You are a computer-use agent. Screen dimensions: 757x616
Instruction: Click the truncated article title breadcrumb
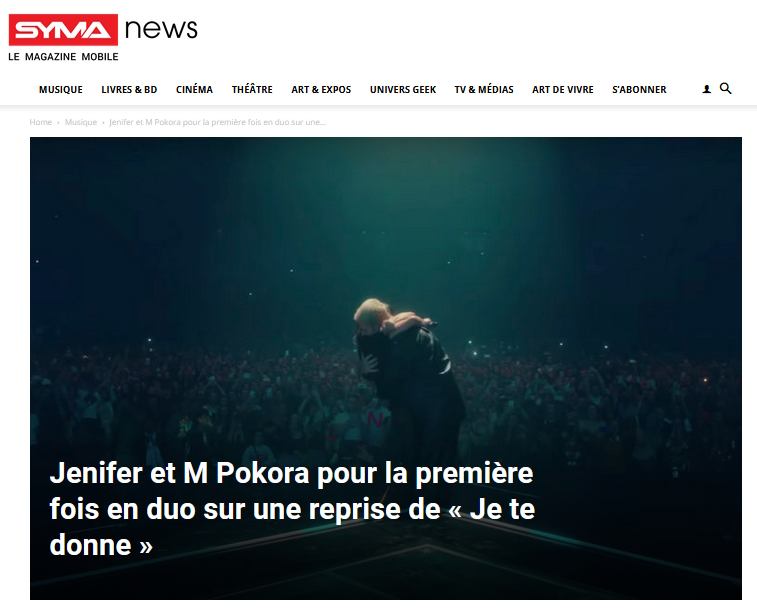coord(218,122)
